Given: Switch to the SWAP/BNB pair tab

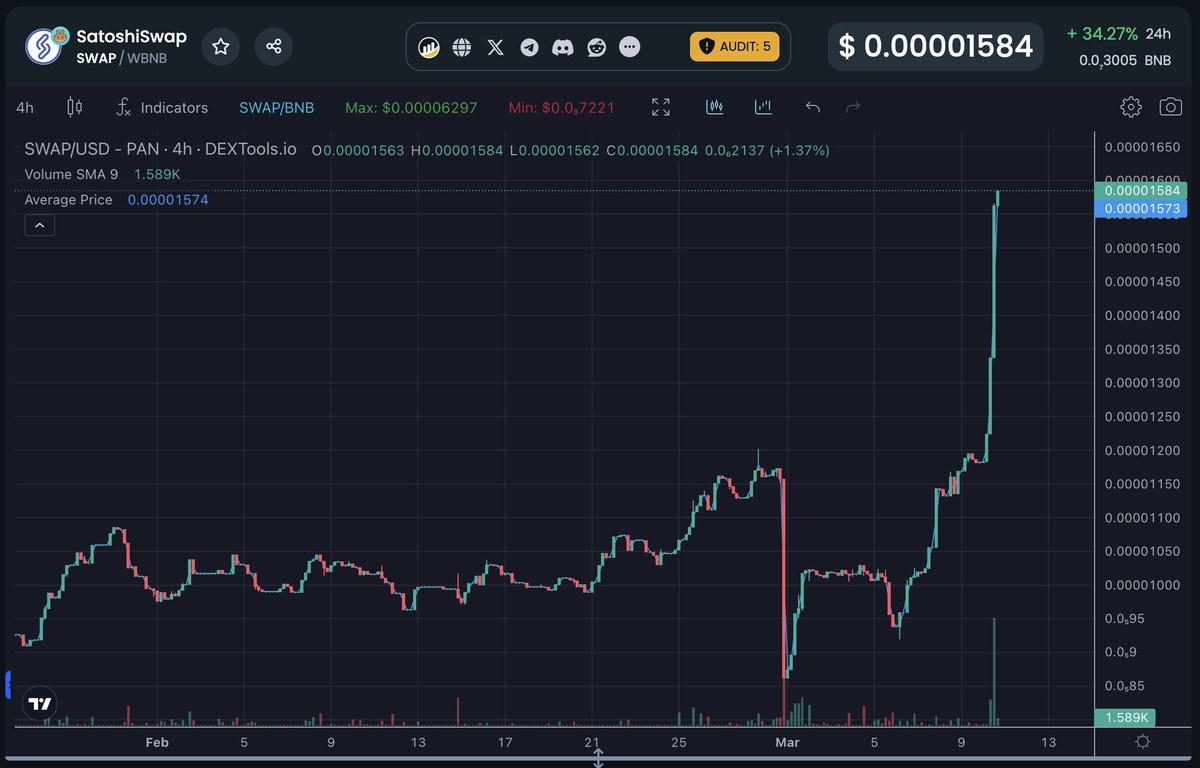Looking at the screenshot, I should click(277, 106).
